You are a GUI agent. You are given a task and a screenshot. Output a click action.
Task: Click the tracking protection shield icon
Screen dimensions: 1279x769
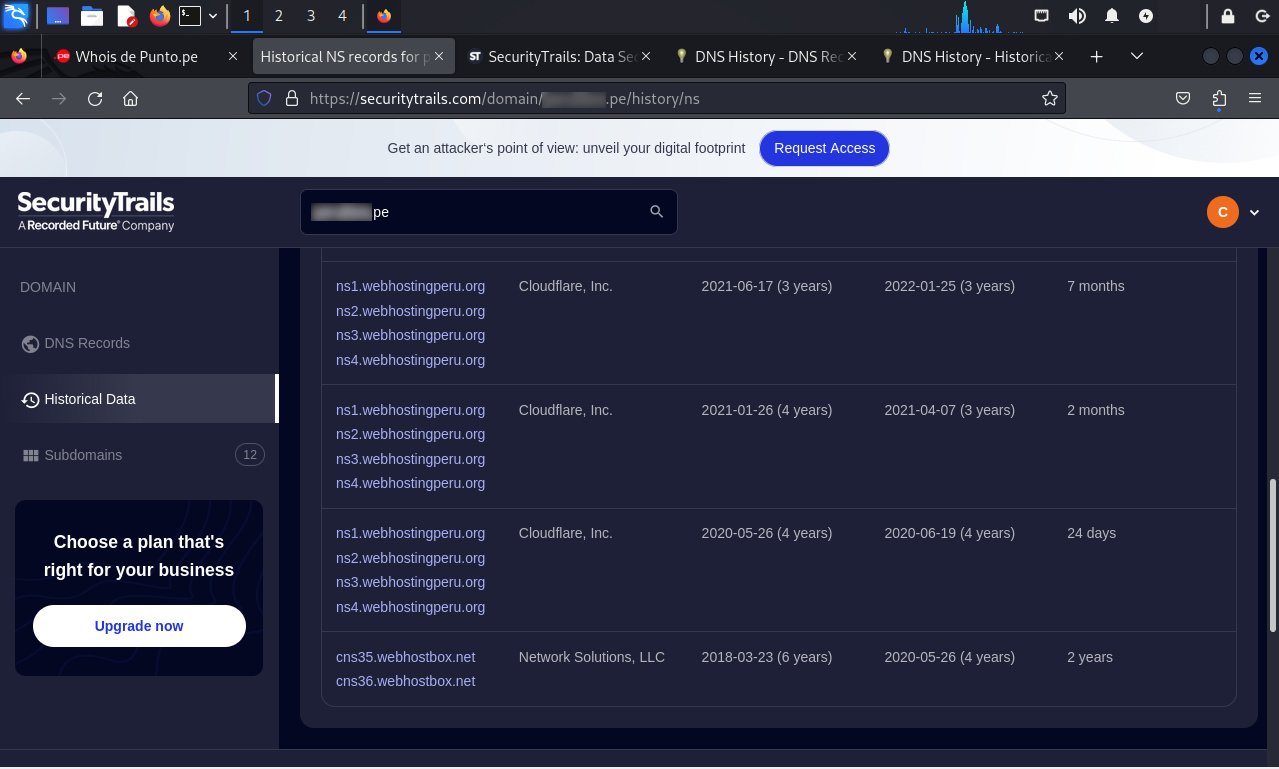265,98
